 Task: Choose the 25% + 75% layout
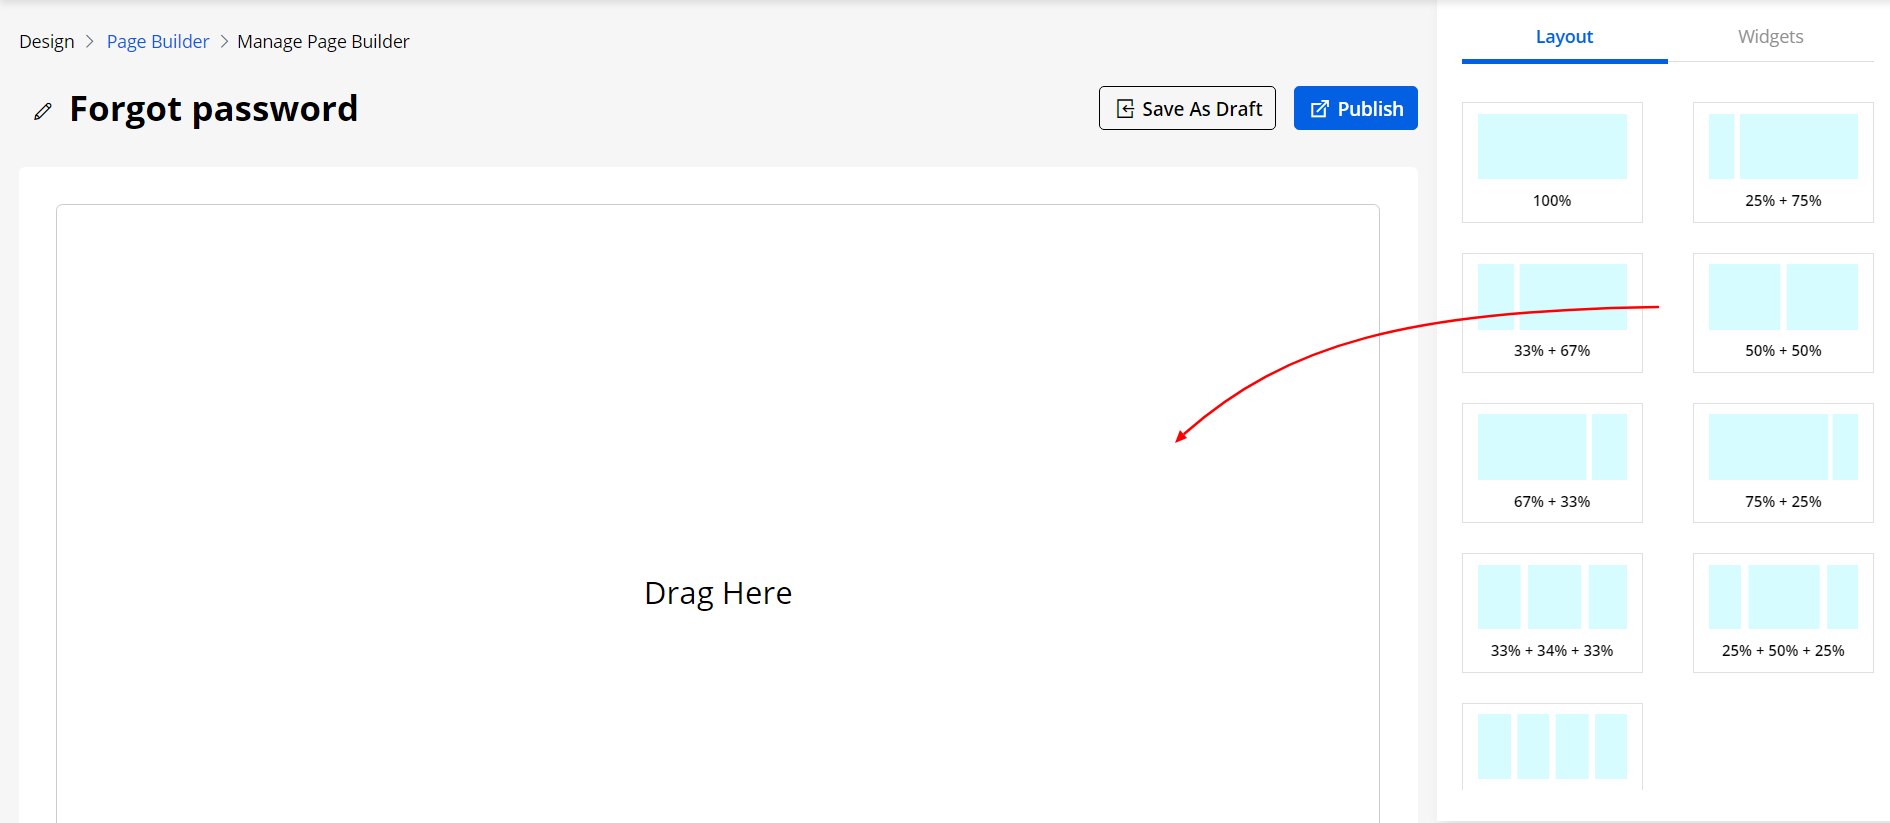(x=1782, y=162)
